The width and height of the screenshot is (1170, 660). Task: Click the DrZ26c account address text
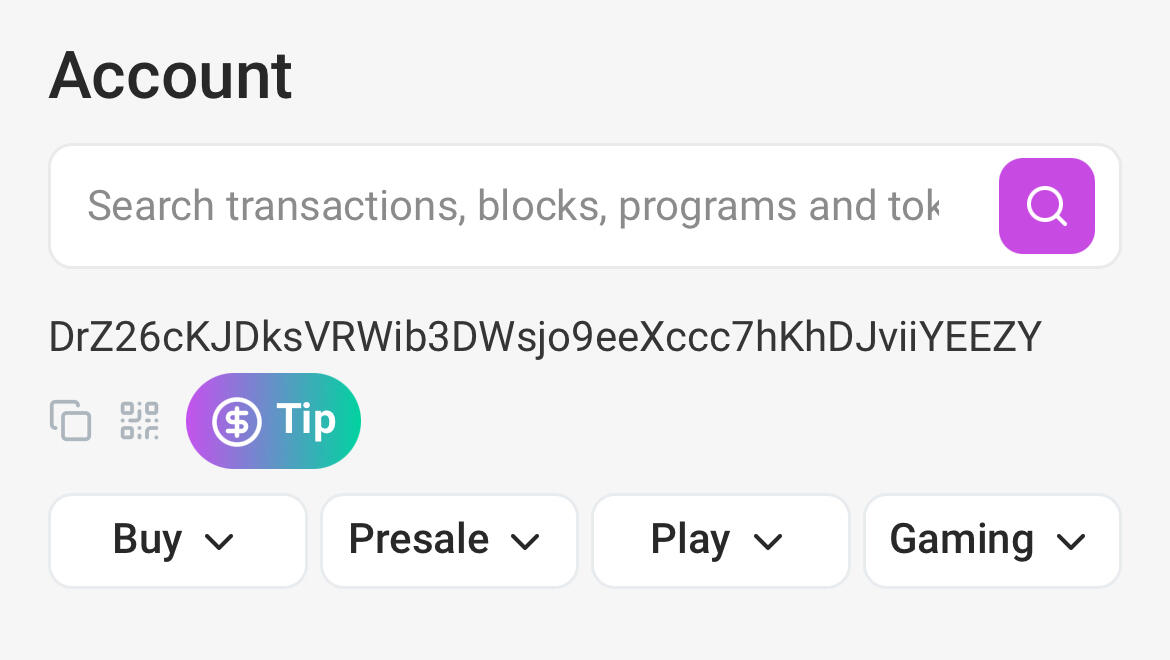click(545, 337)
